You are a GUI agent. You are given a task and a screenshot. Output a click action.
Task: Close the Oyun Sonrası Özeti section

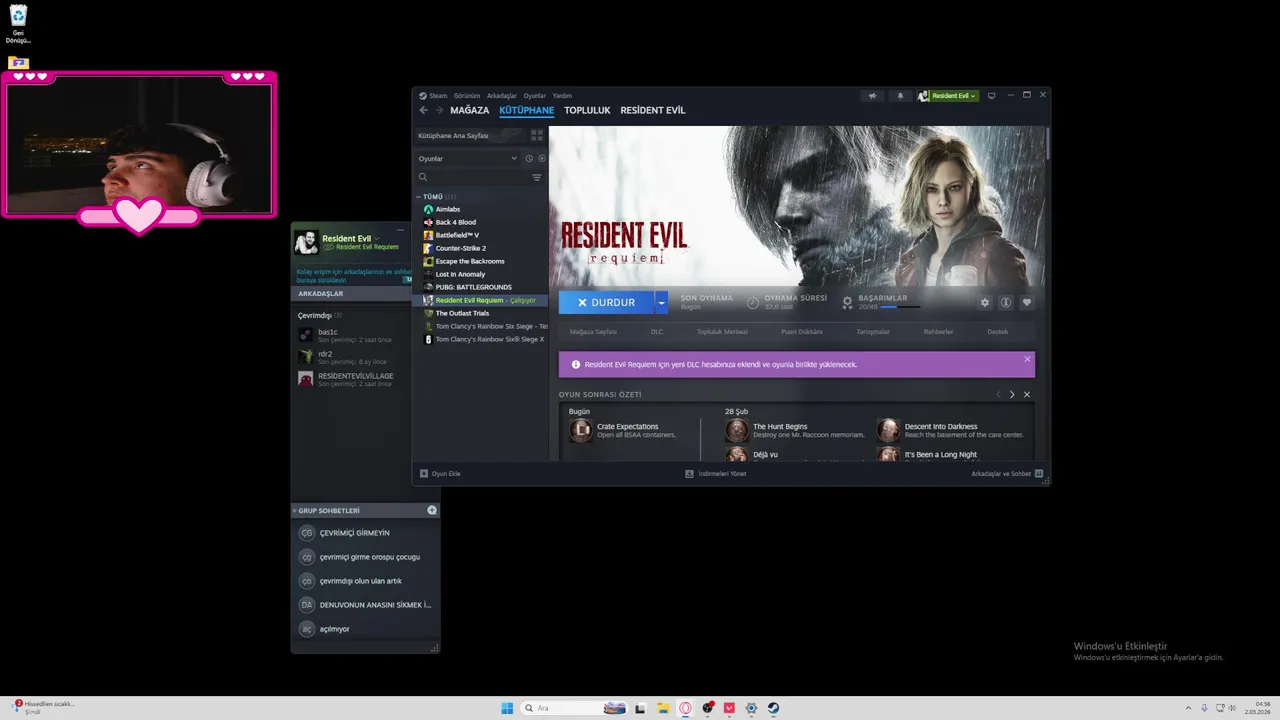[1027, 394]
